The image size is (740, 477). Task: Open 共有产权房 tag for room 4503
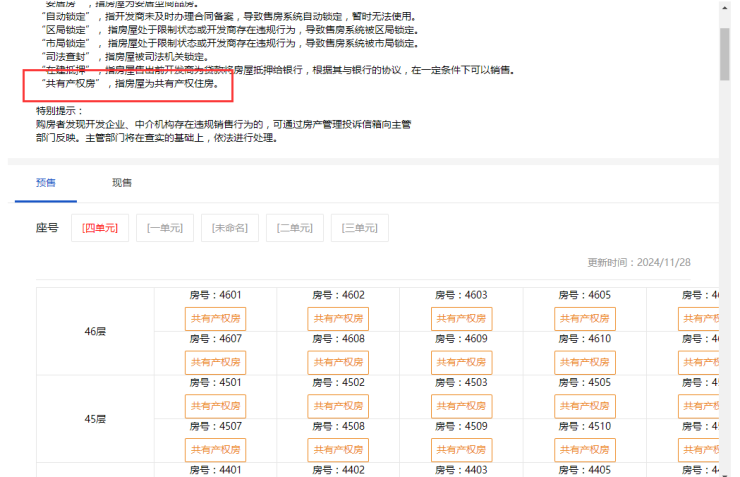point(461,406)
